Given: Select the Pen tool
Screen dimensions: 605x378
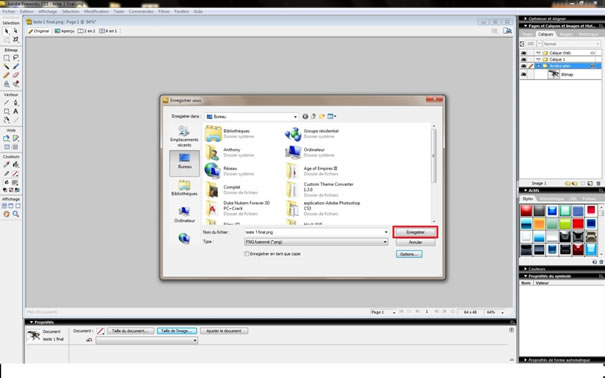Looking at the screenshot, I should pyautogui.click(x=15, y=103).
